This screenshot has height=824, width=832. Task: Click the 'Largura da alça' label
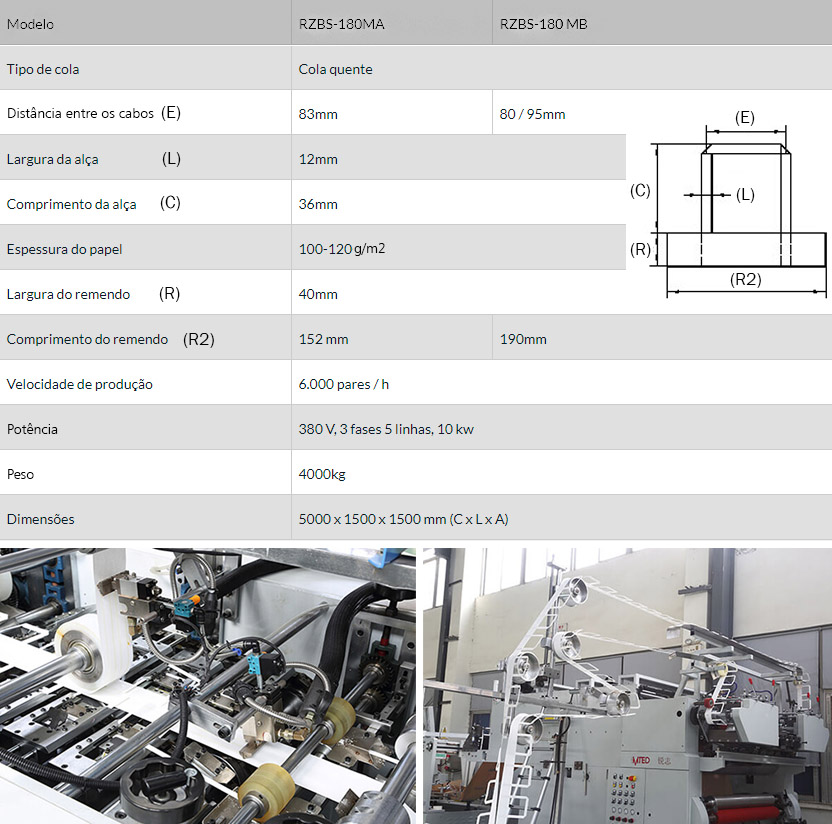pyautogui.click(x=53, y=160)
